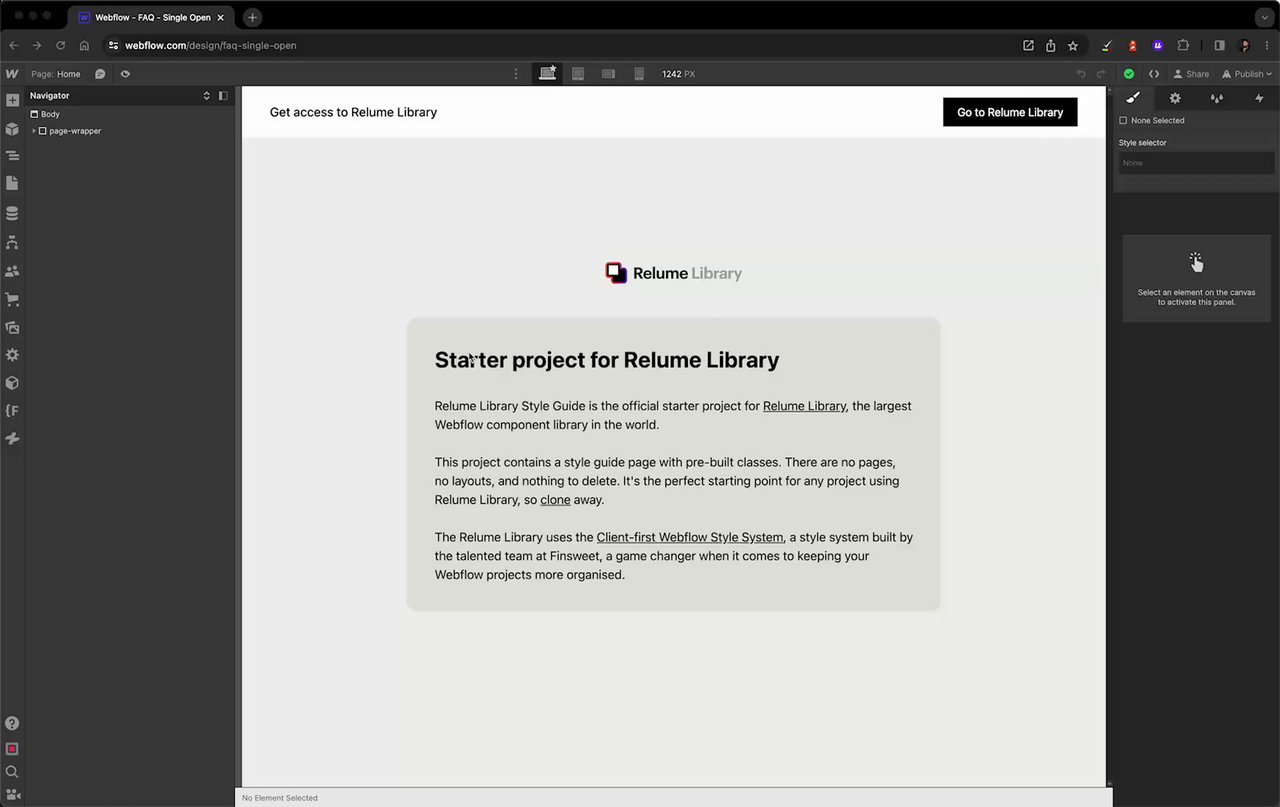This screenshot has height=807, width=1280.
Task: Open the Relume lightning app icon in sidebar
Action: click(x=12, y=439)
